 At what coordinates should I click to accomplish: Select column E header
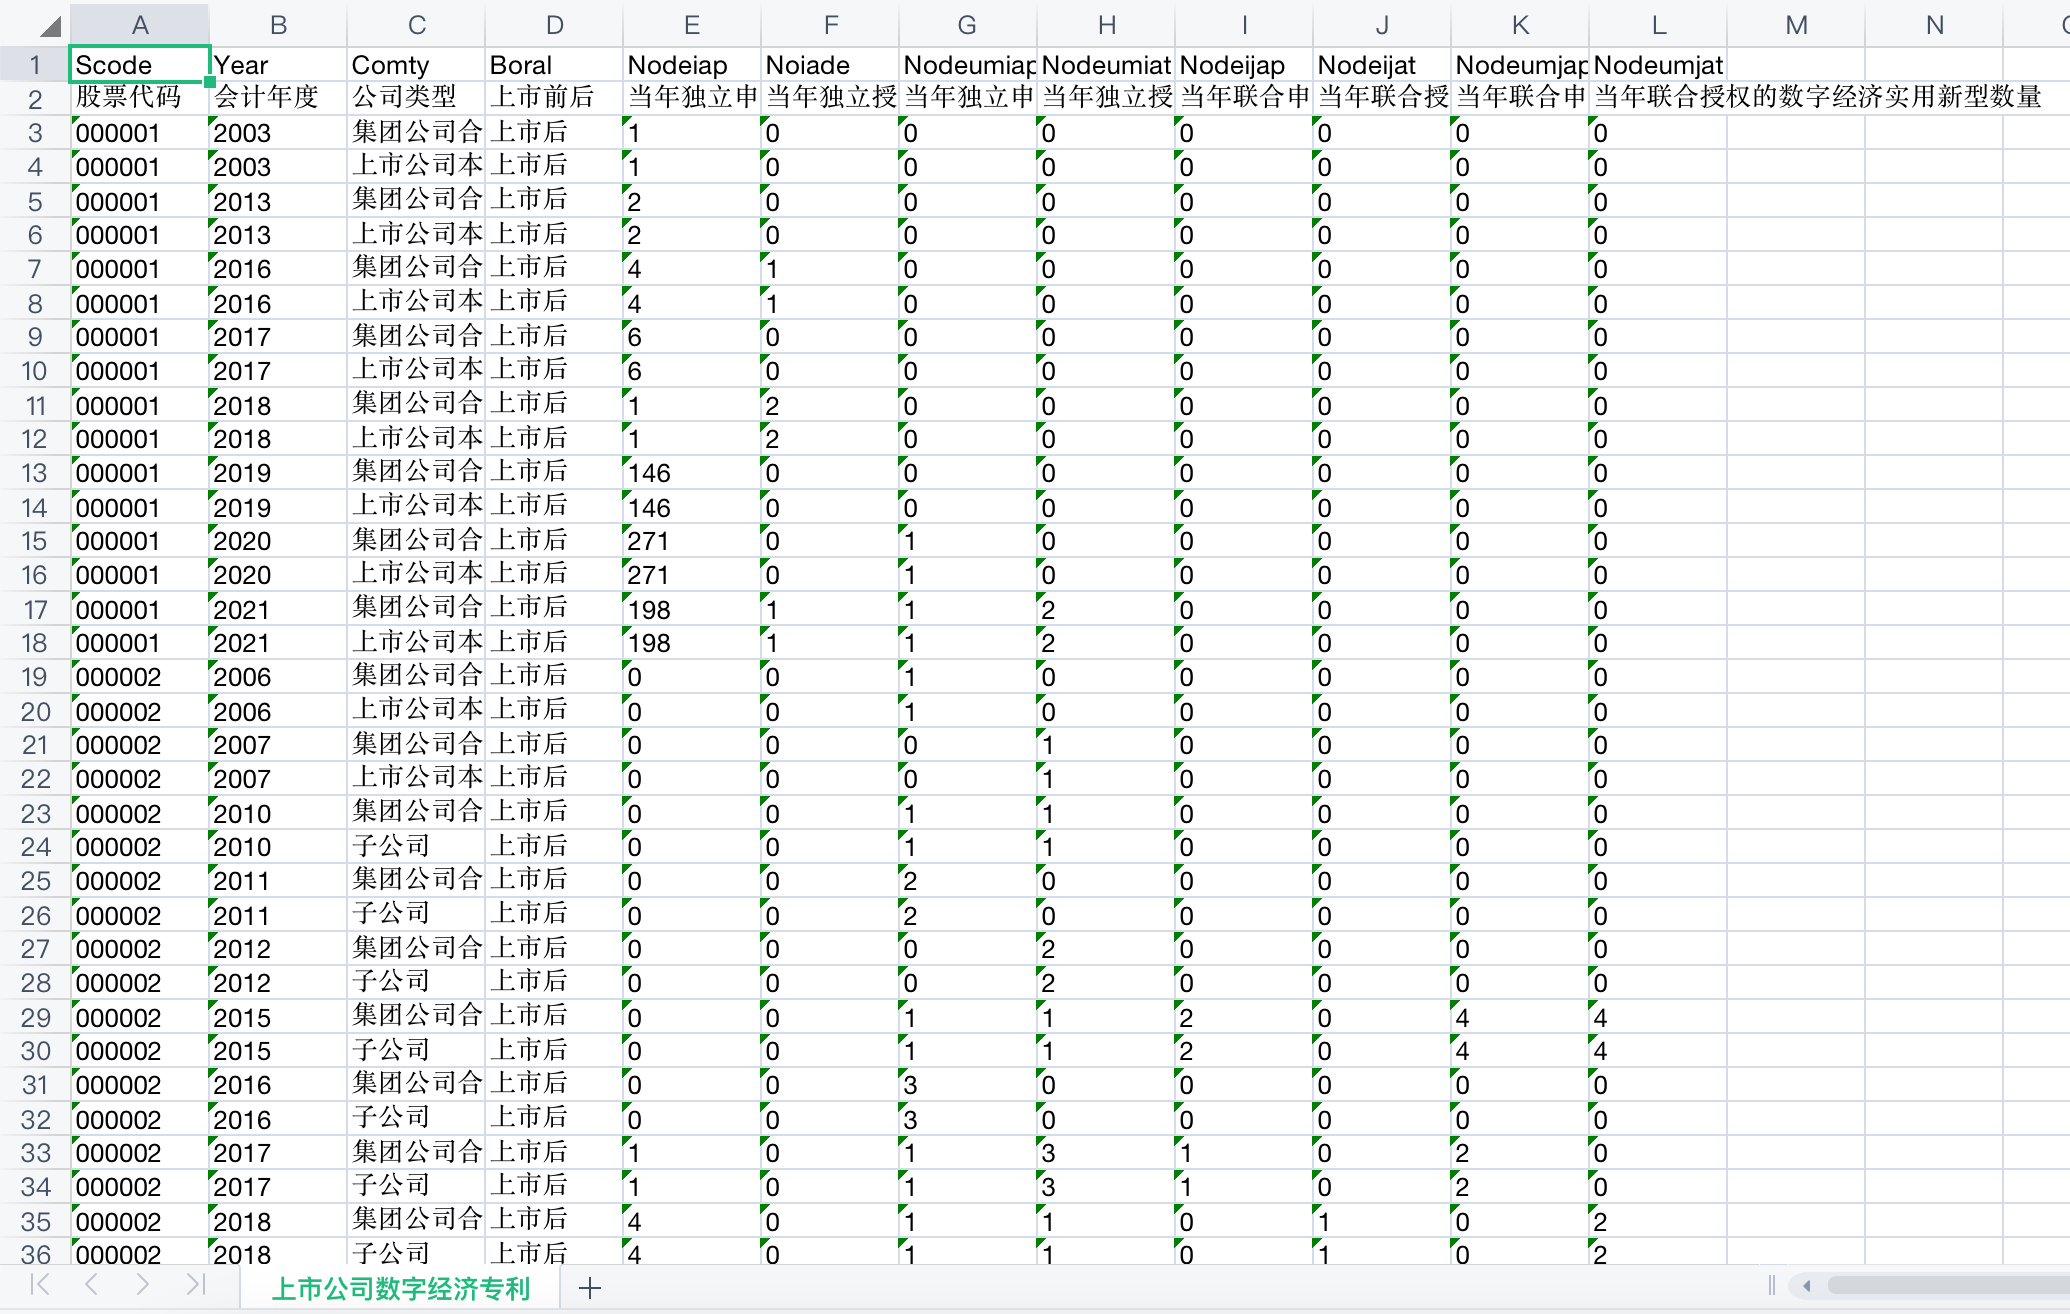[x=691, y=25]
